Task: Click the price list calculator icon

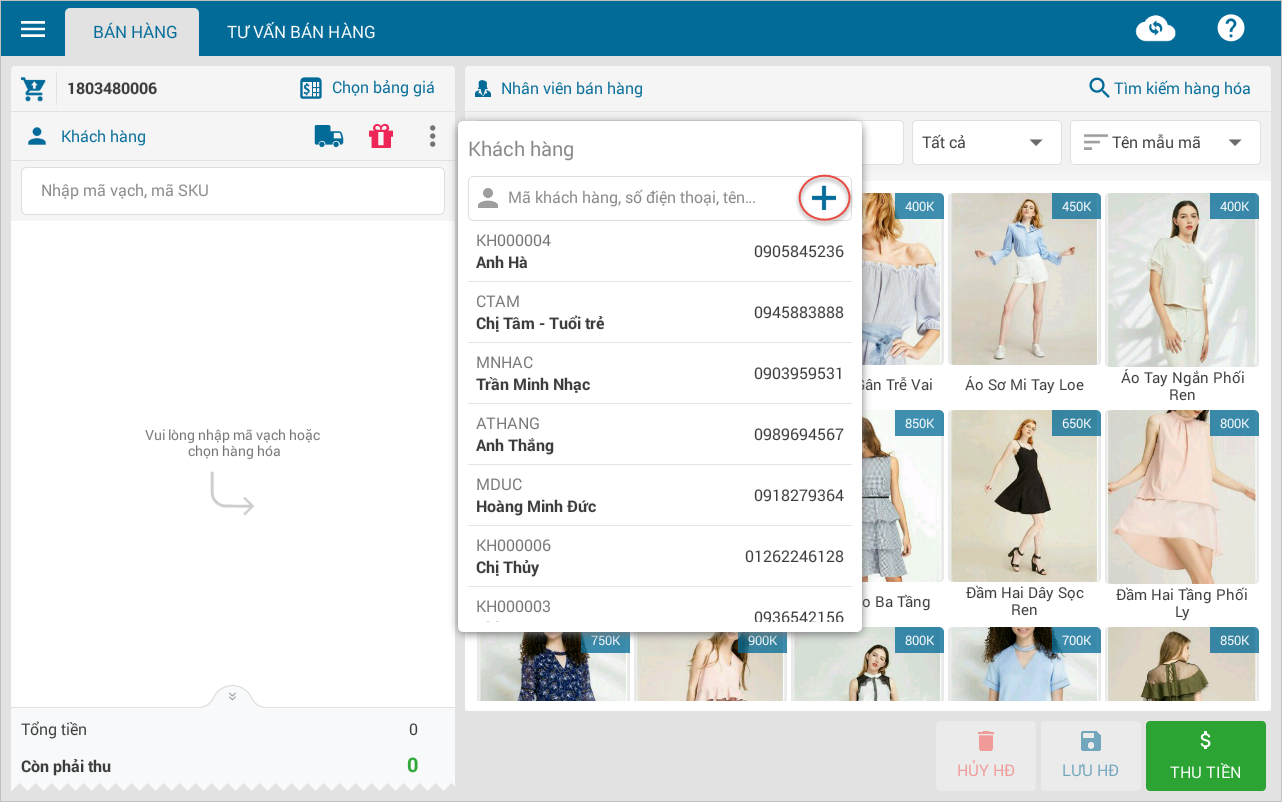Action: [x=311, y=88]
